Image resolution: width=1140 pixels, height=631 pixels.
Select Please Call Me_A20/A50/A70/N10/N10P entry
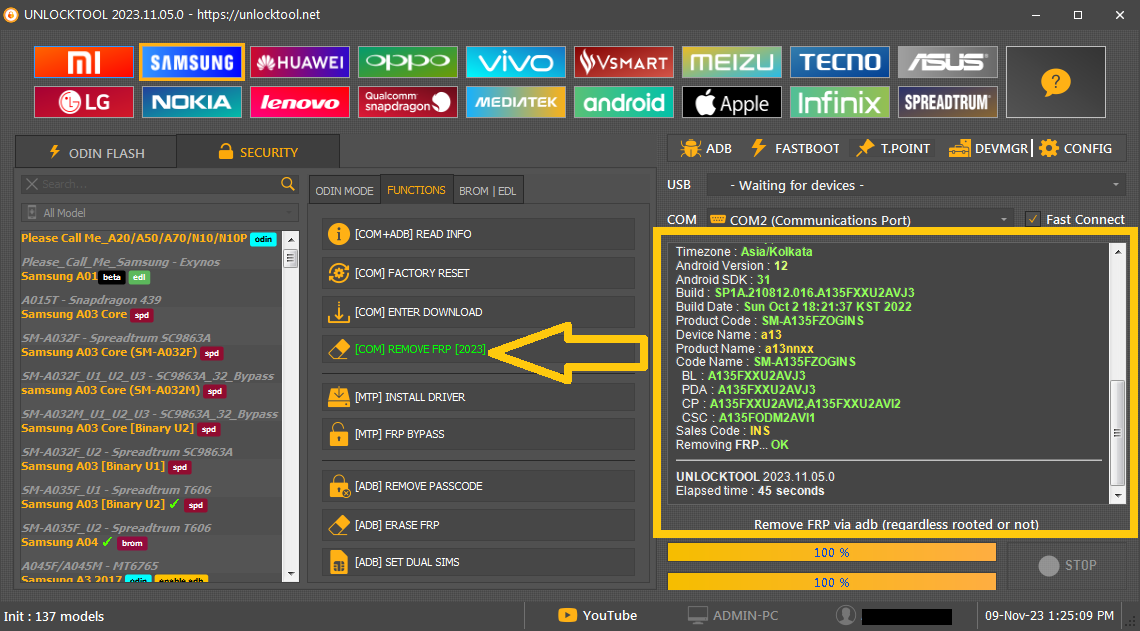pyautogui.click(x=134, y=238)
